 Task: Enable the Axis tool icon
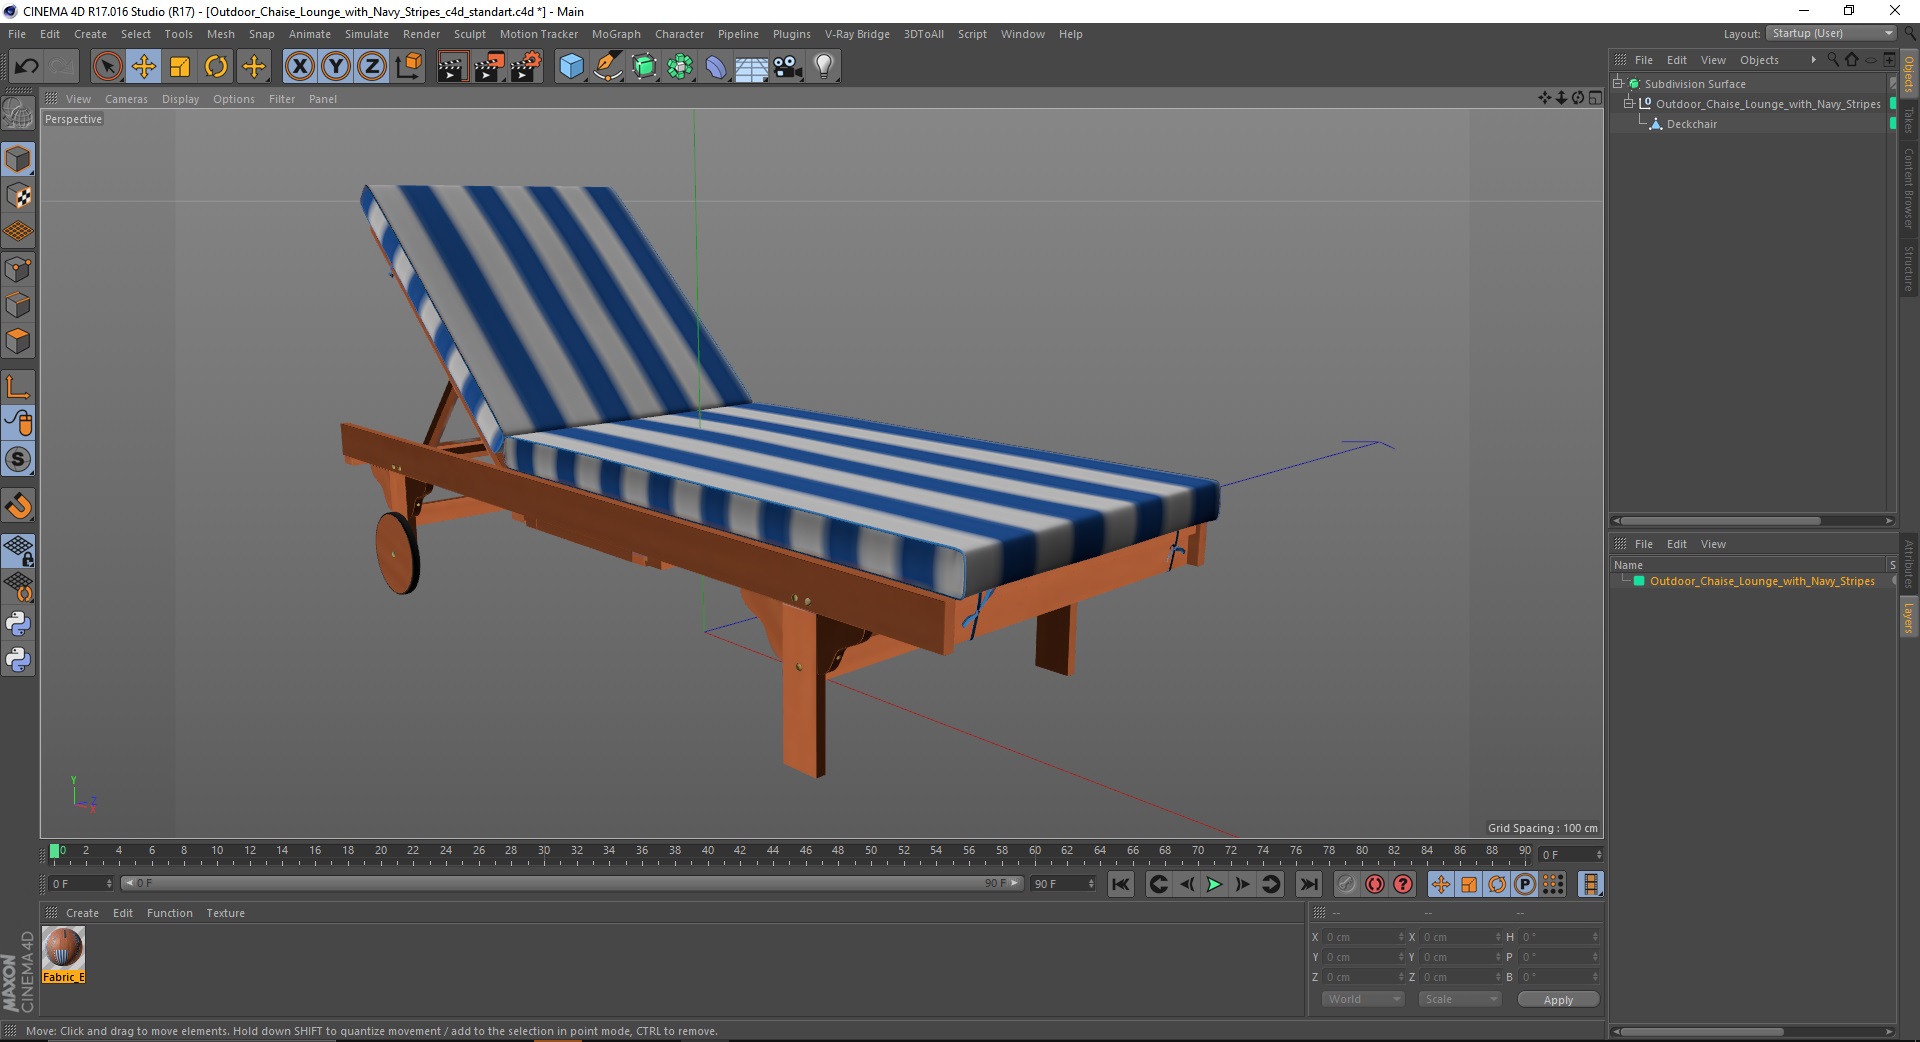point(18,386)
